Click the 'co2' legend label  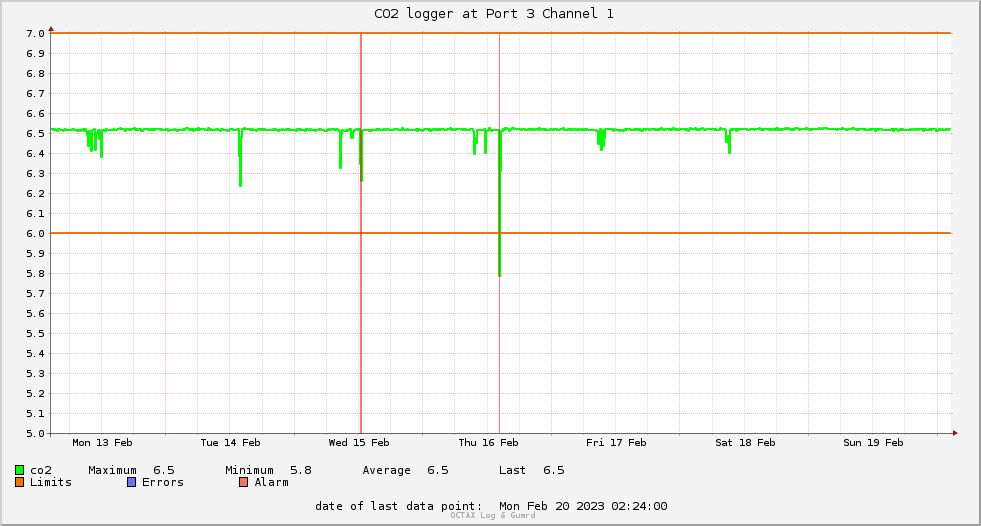[41, 470]
